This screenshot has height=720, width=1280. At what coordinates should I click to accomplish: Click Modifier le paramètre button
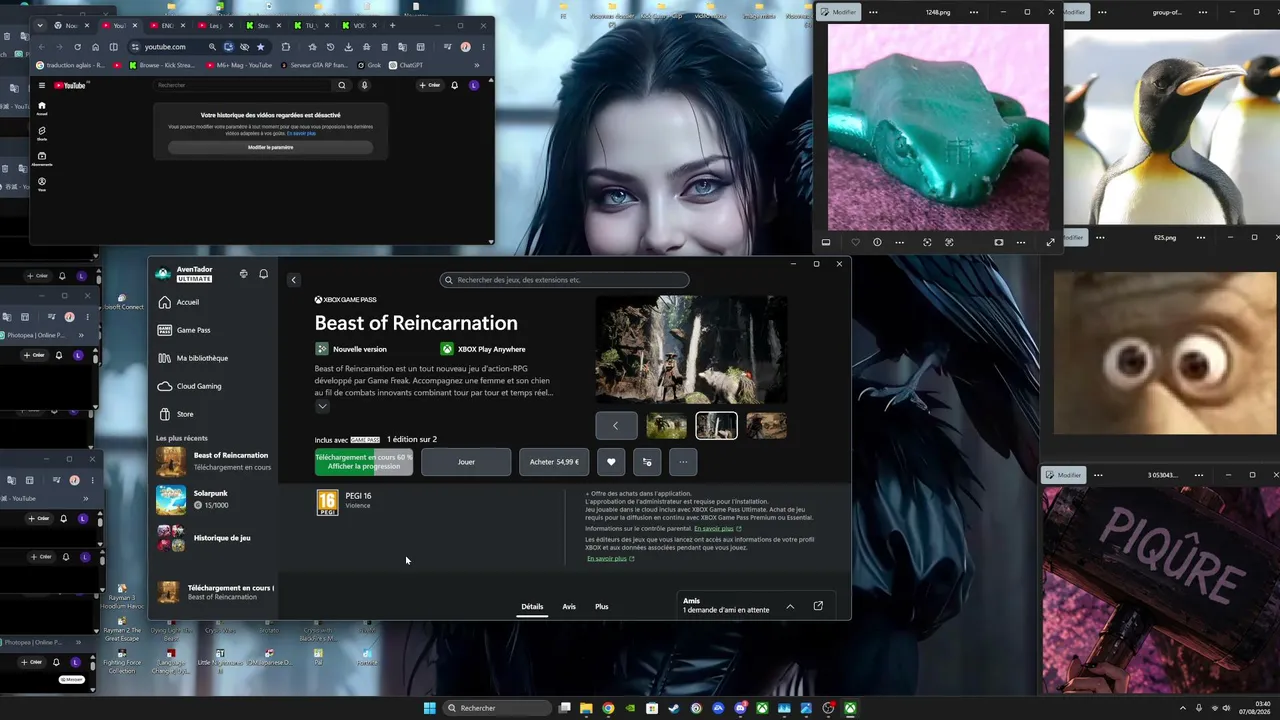(271, 147)
